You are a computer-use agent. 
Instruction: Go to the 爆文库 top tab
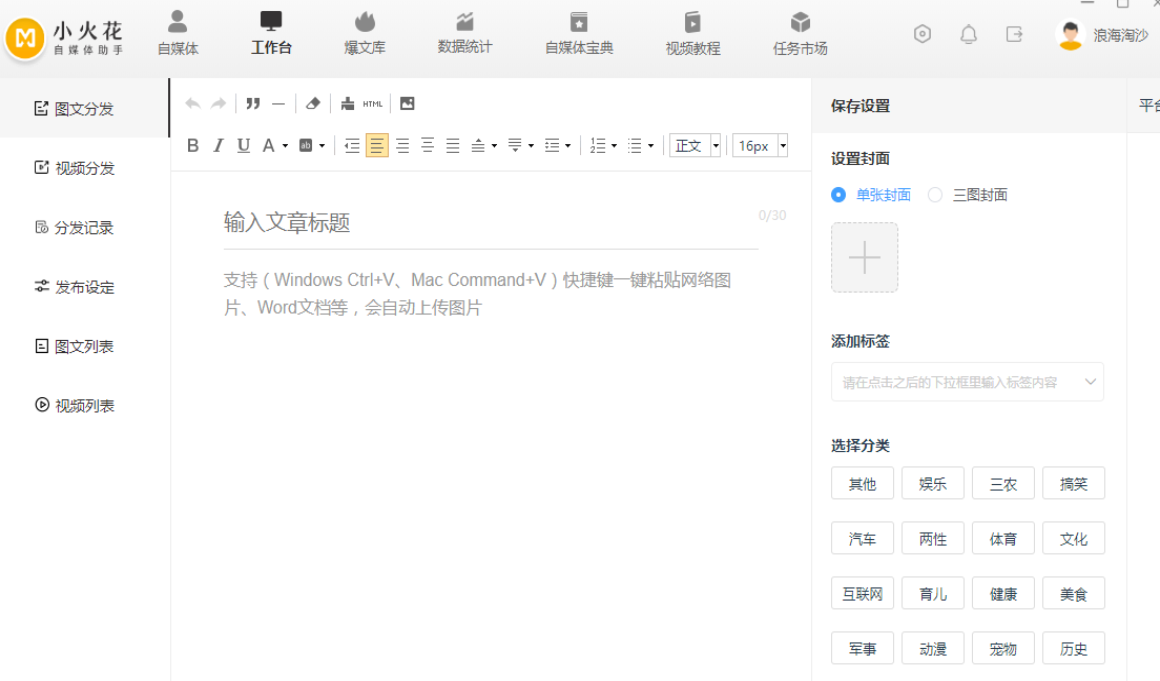click(x=365, y=33)
